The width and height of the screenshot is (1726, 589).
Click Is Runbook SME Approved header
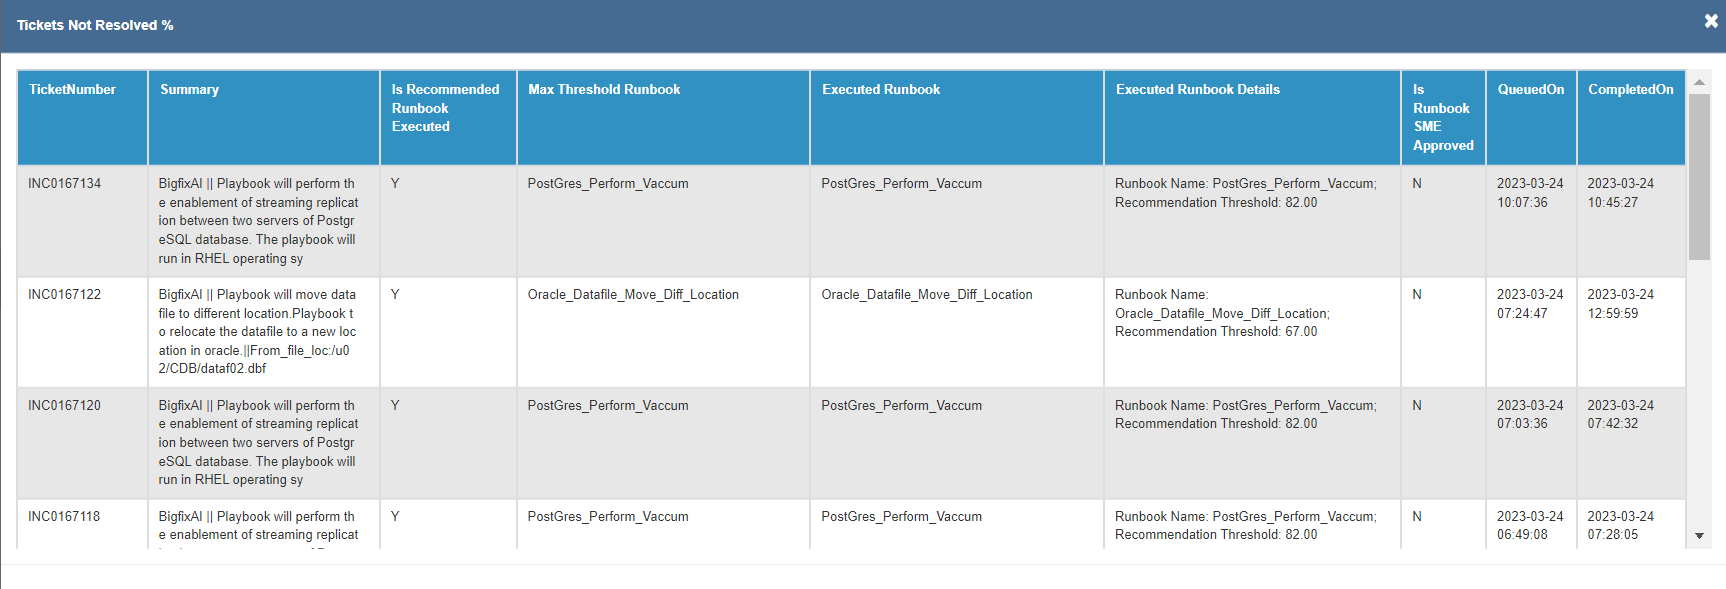click(x=1442, y=117)
